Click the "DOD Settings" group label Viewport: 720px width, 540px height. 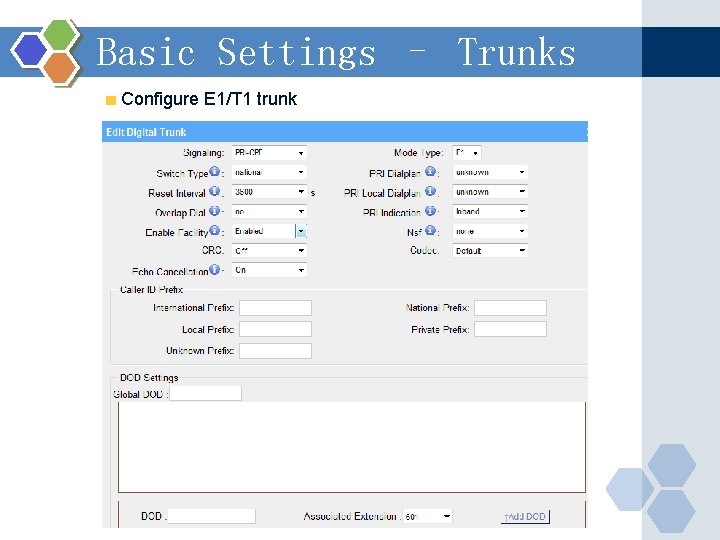pos(149,377)
